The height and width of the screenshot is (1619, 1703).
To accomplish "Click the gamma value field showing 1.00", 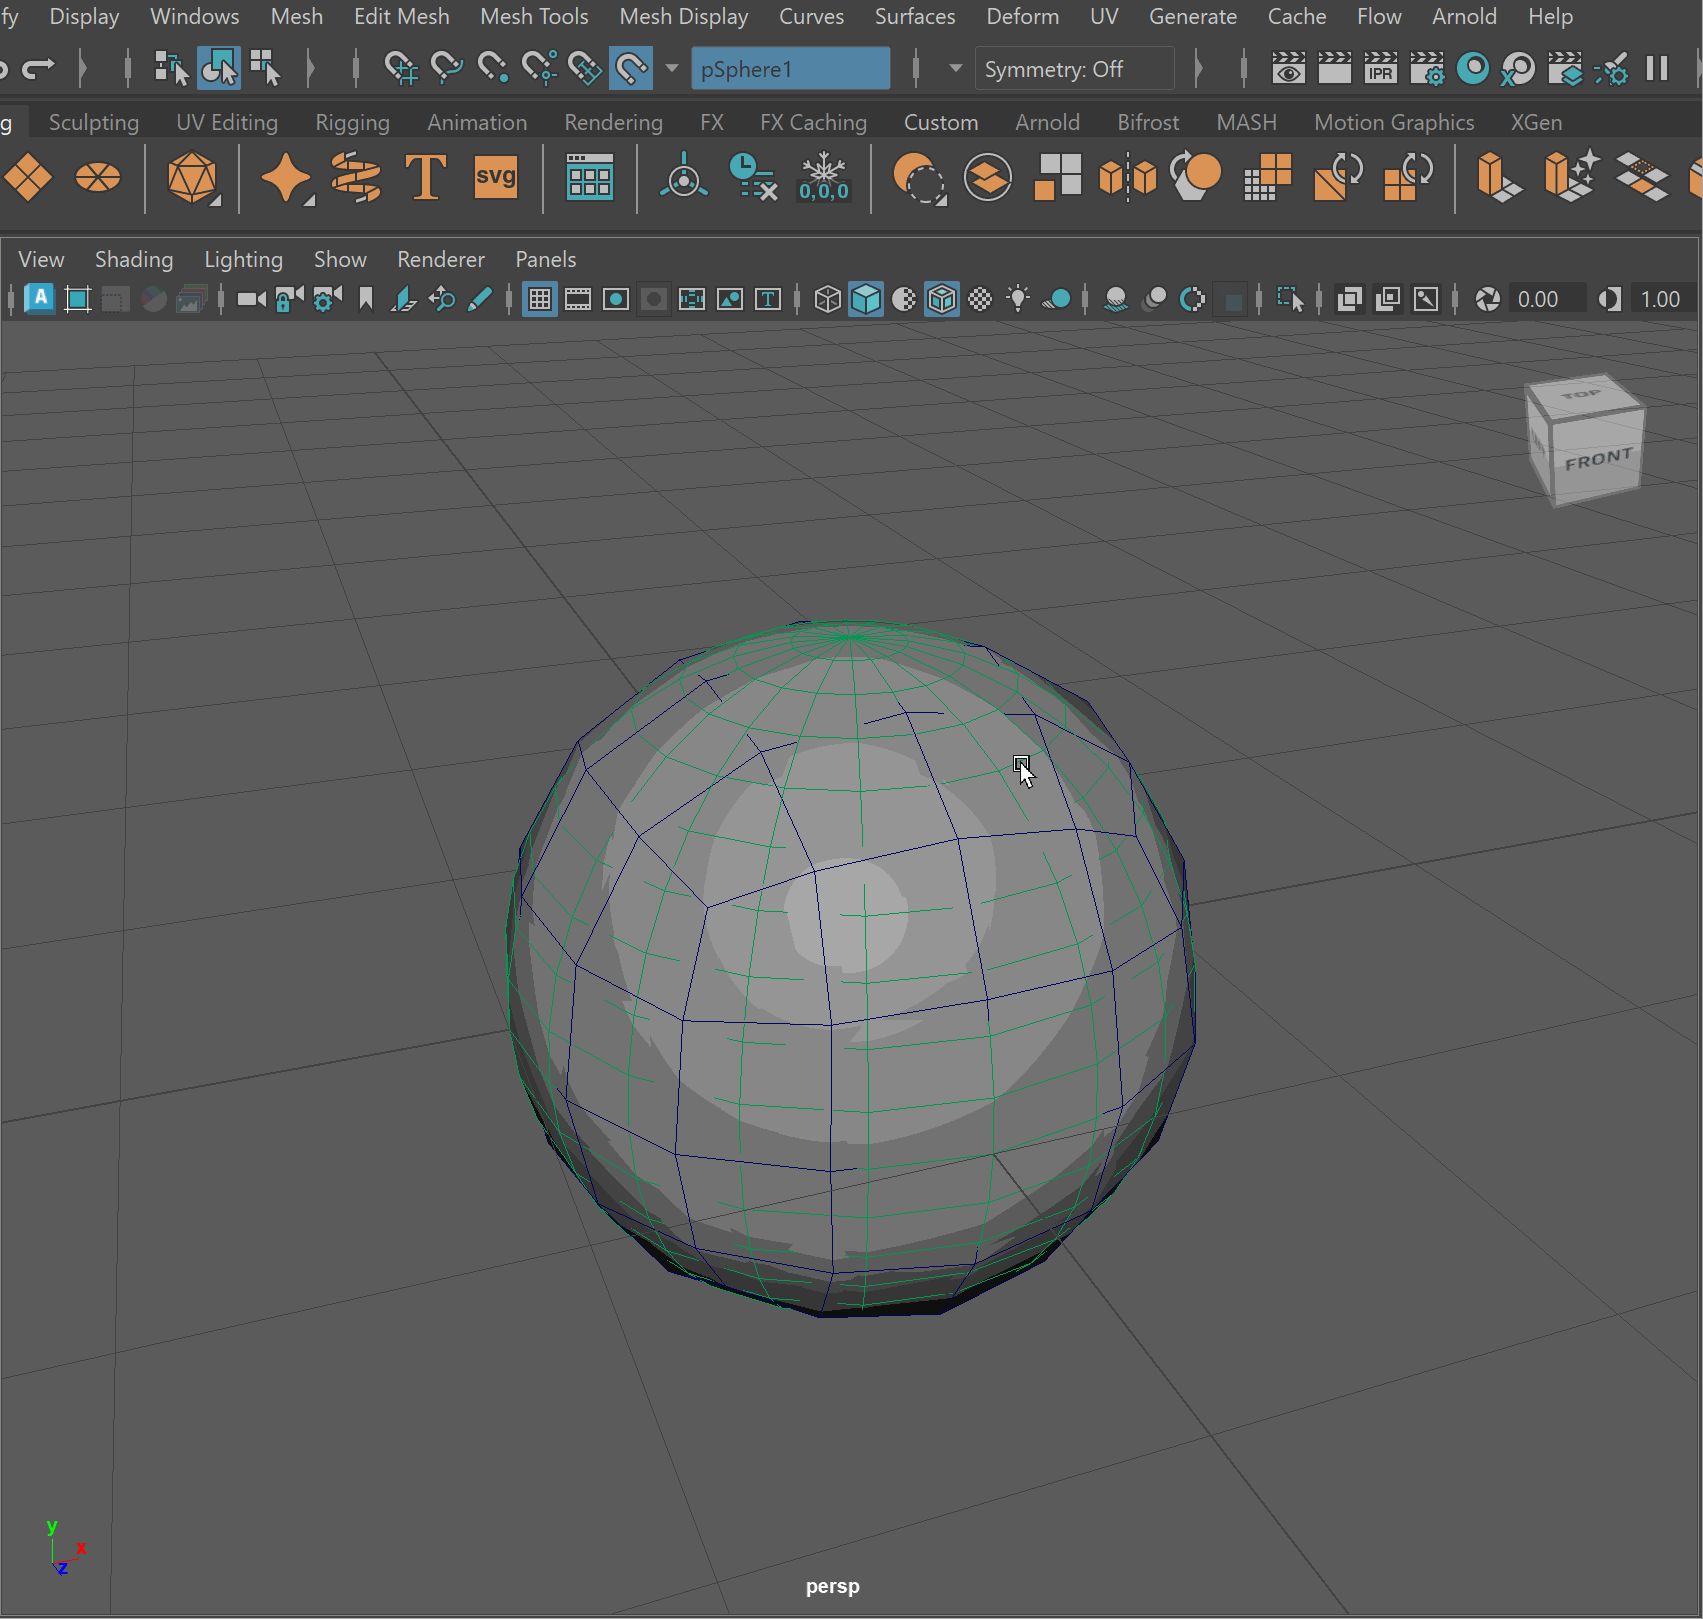I will pyautogui.click(x=1660, y=299).
